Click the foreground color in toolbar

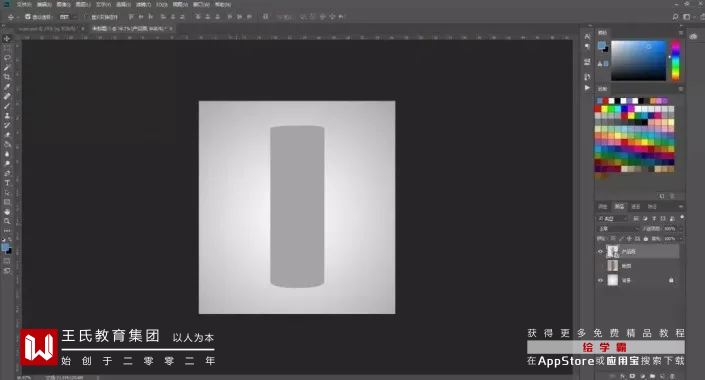pyautogui.click(x=5, y=247)
